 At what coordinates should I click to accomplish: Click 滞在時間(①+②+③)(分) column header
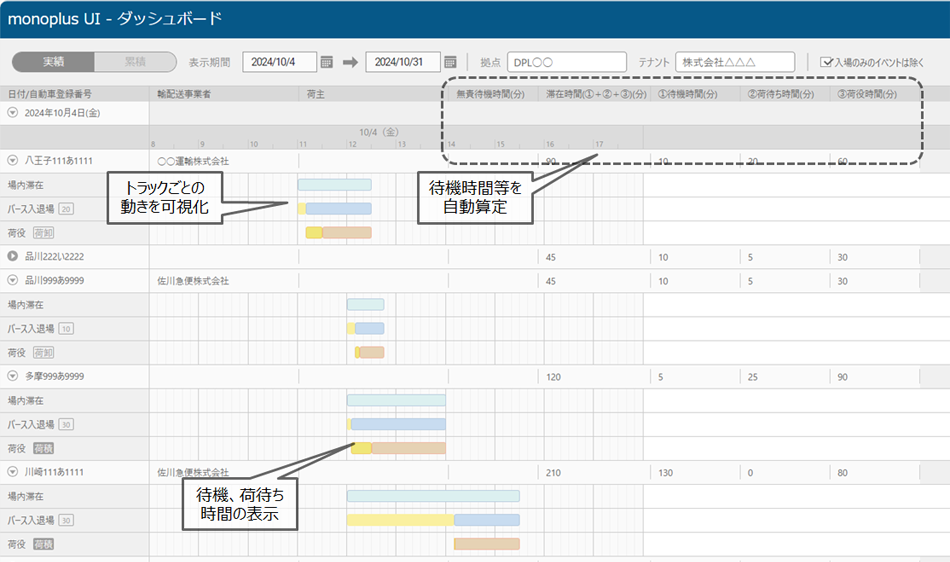pos(595,94)
